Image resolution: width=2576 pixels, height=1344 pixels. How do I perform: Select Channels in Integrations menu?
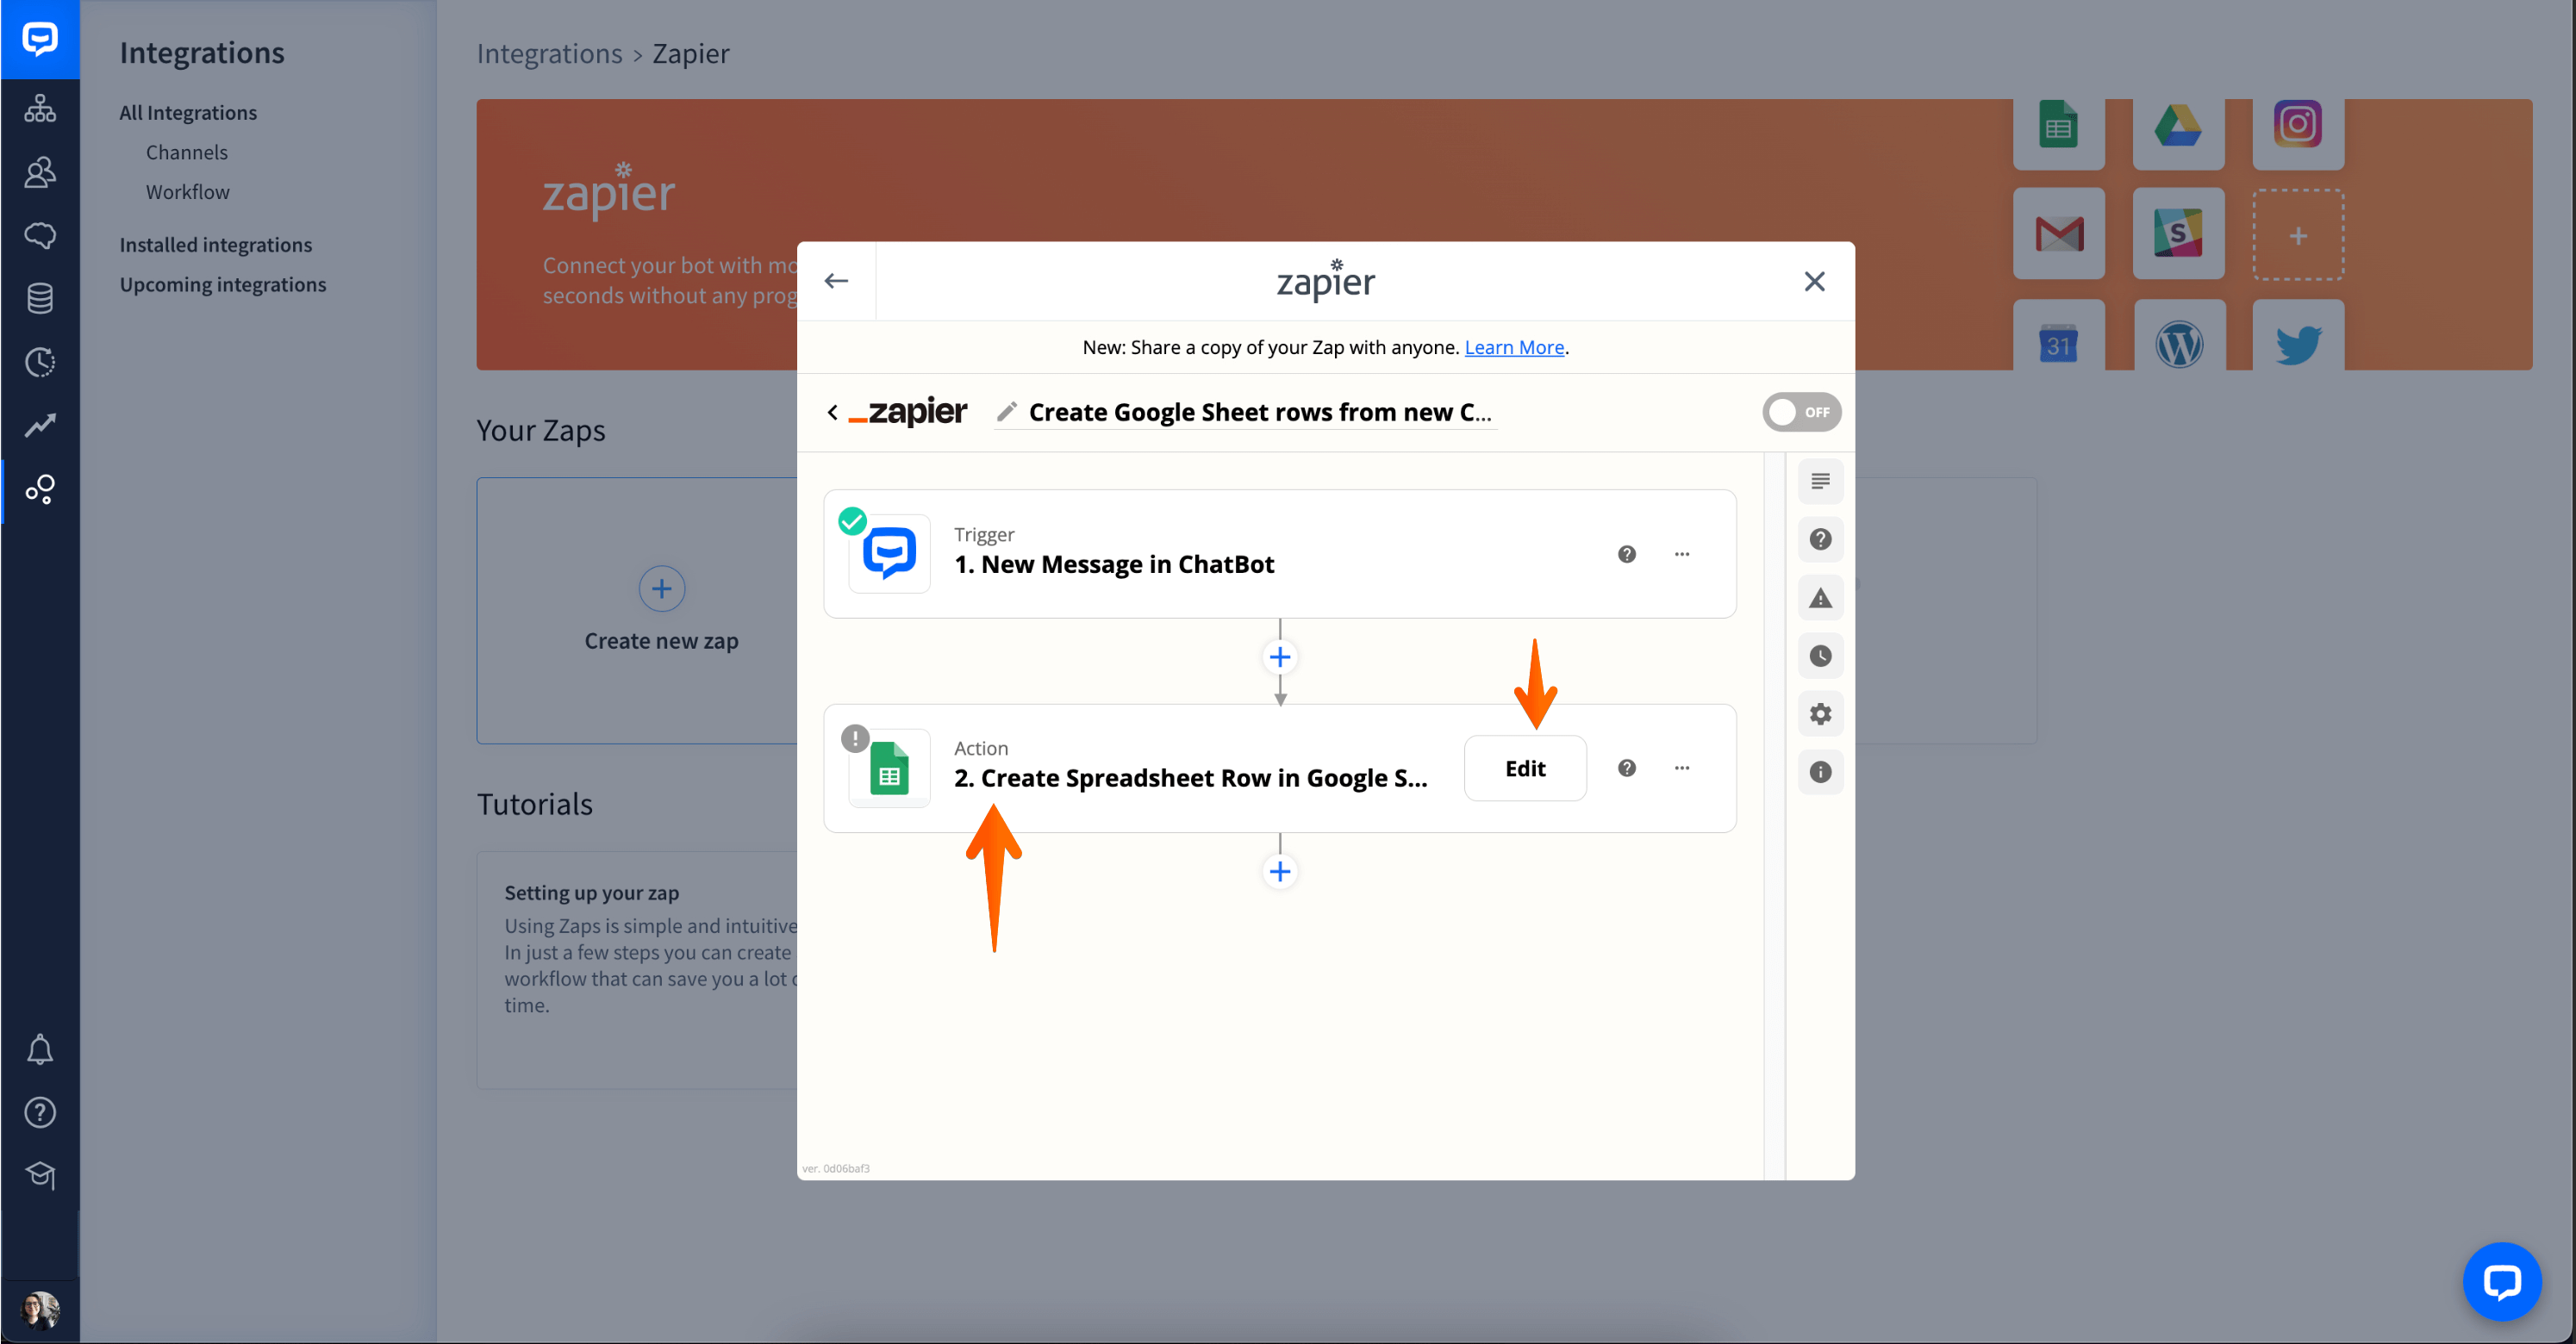pyautogui.click(x=187, y=152)
